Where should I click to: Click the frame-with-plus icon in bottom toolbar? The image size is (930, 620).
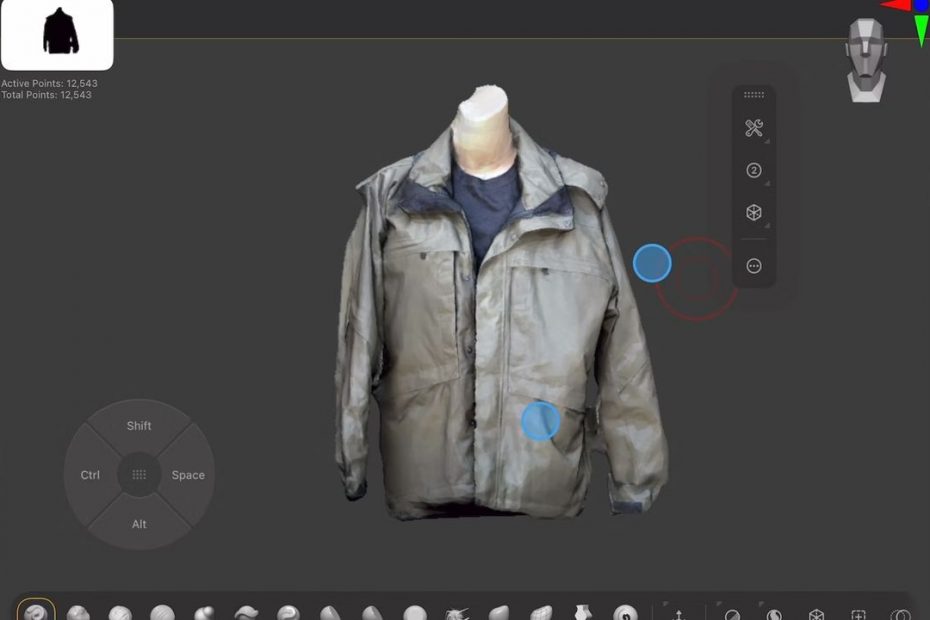coord(858,615)
